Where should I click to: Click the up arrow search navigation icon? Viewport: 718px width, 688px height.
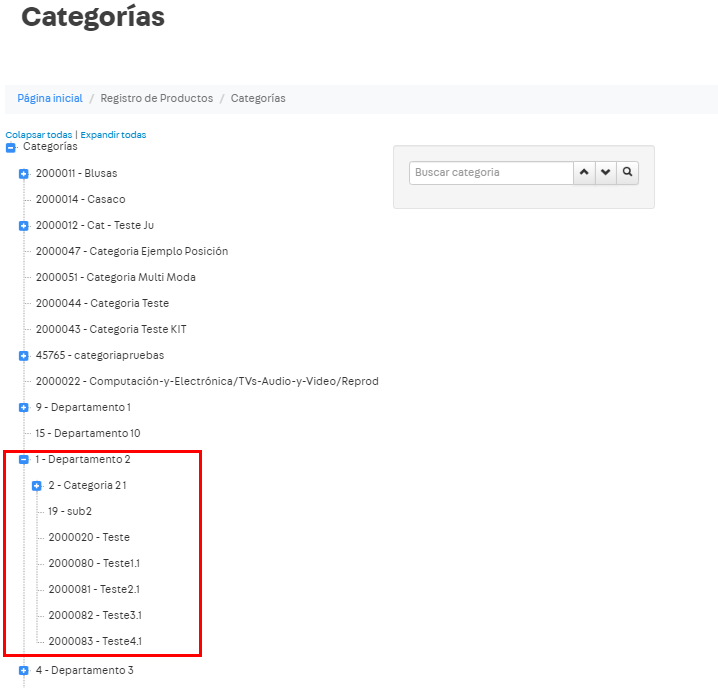[x=584, y=172]
